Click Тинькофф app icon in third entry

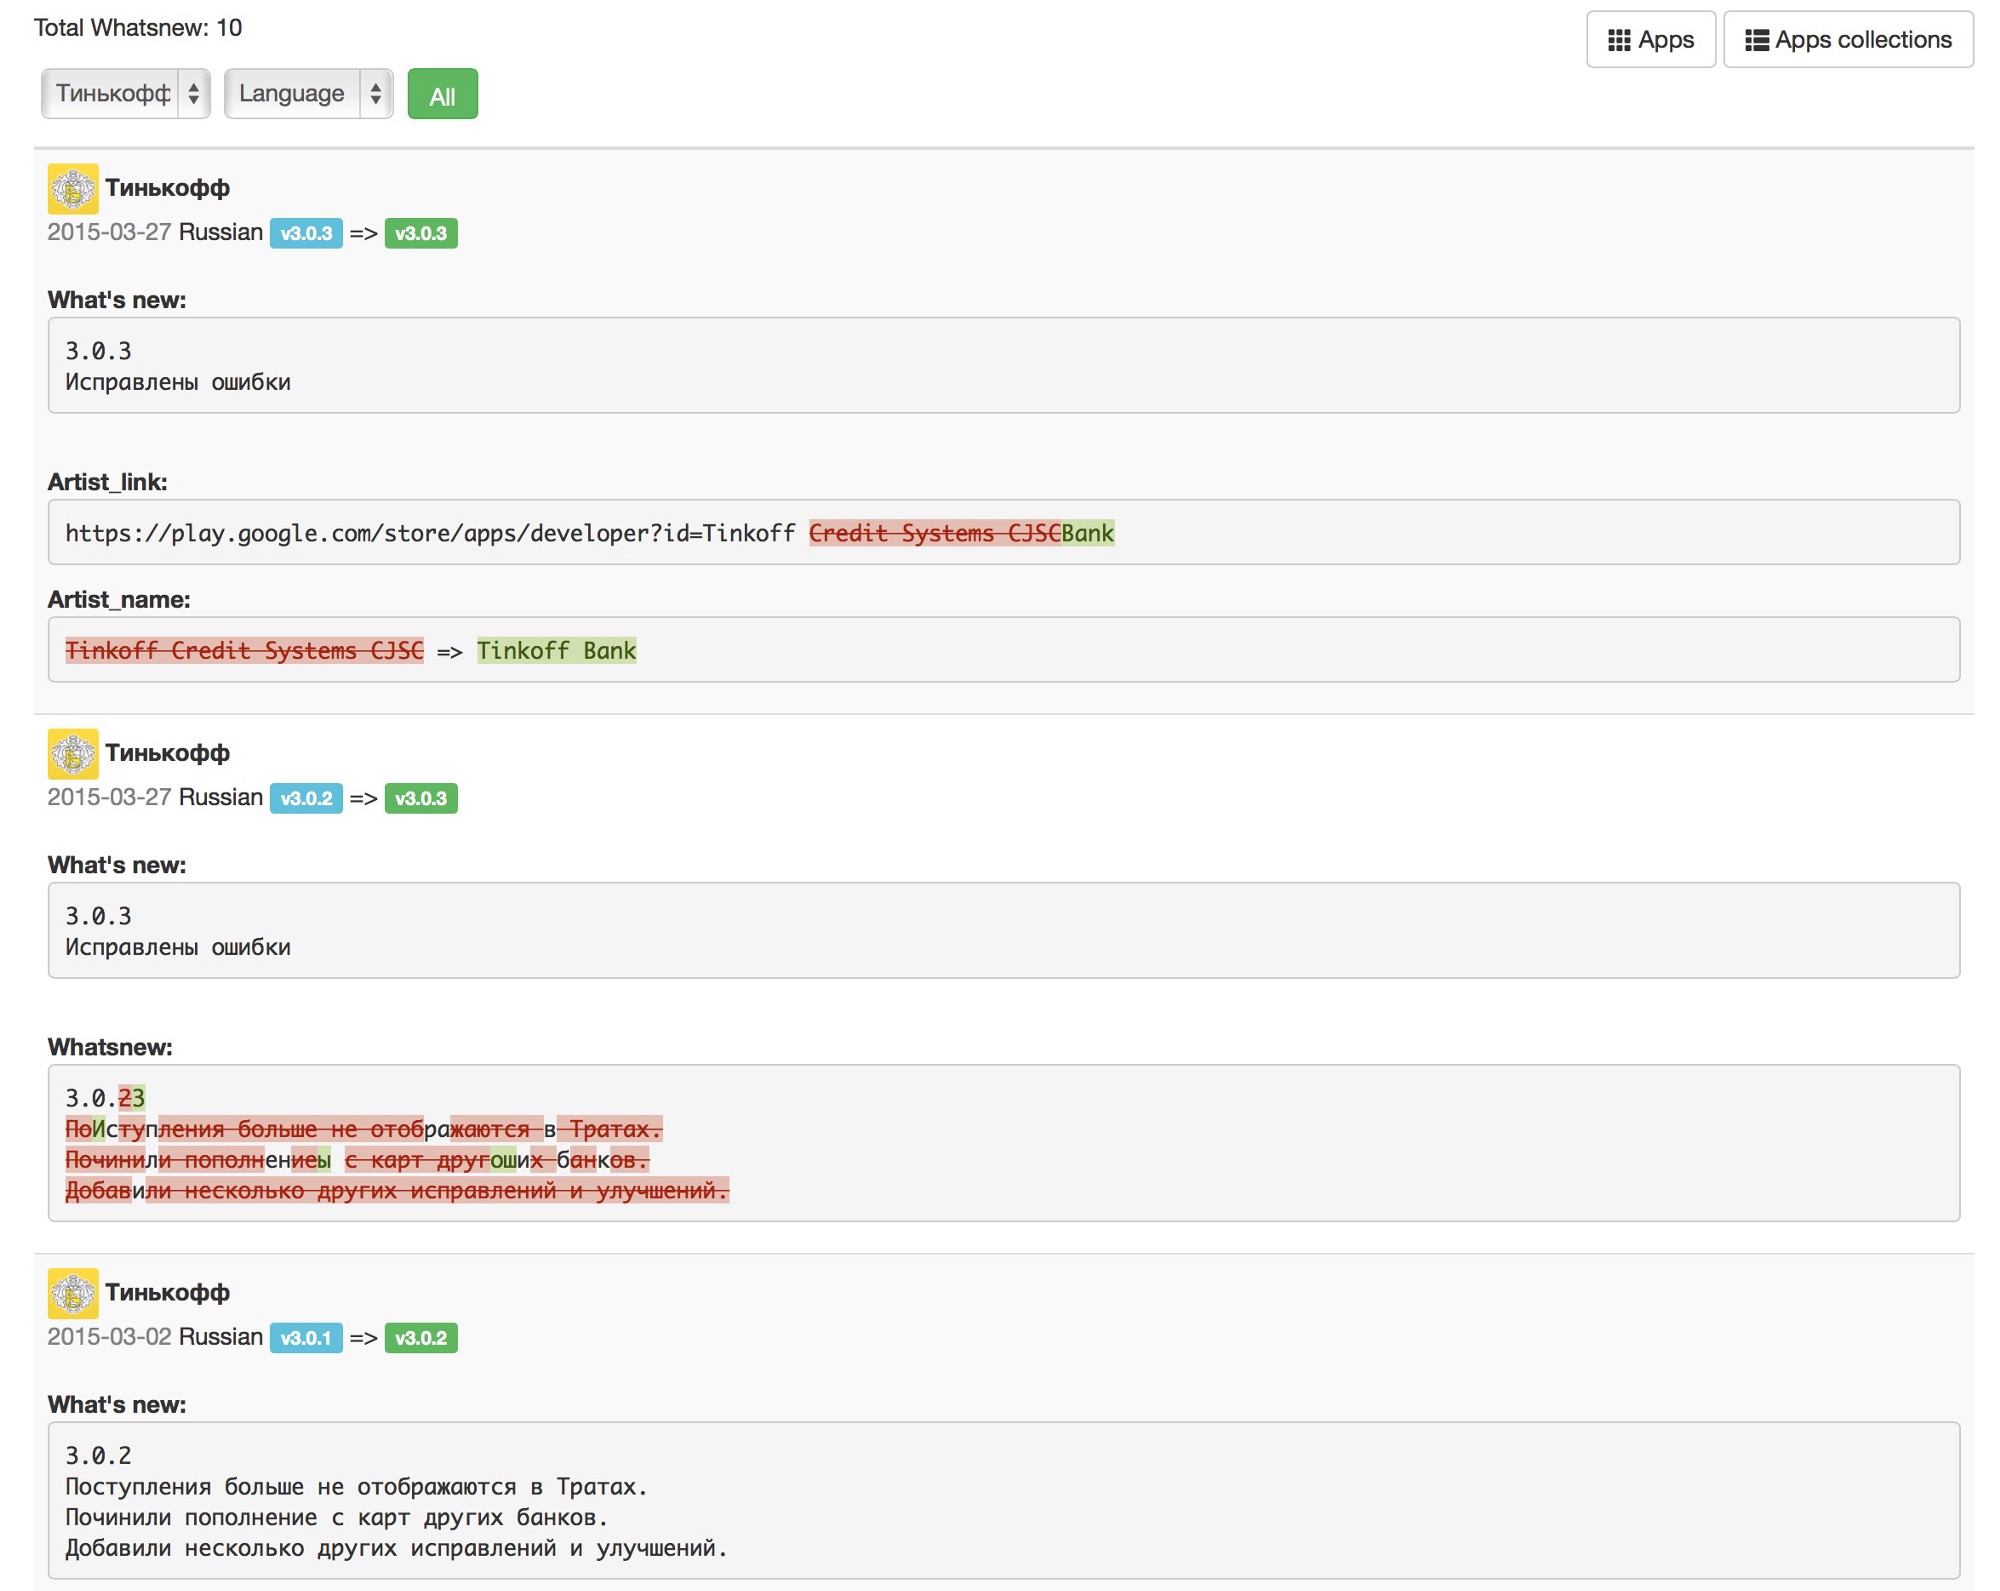73,1293
